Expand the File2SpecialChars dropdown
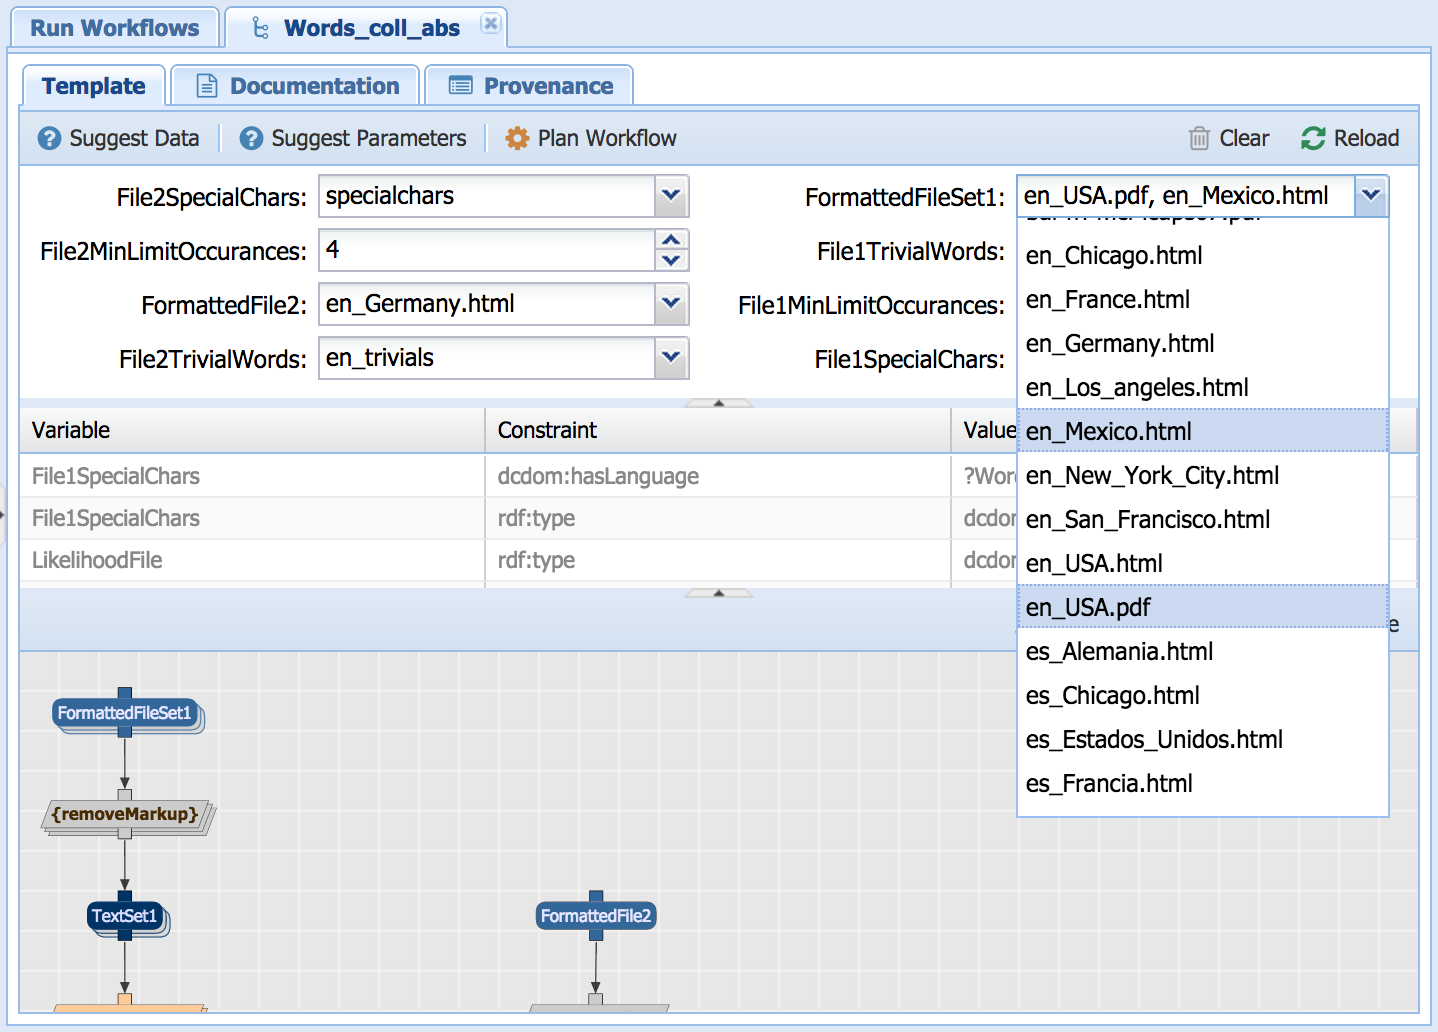Screen dimensions: 1438x1032 [671, 196]
